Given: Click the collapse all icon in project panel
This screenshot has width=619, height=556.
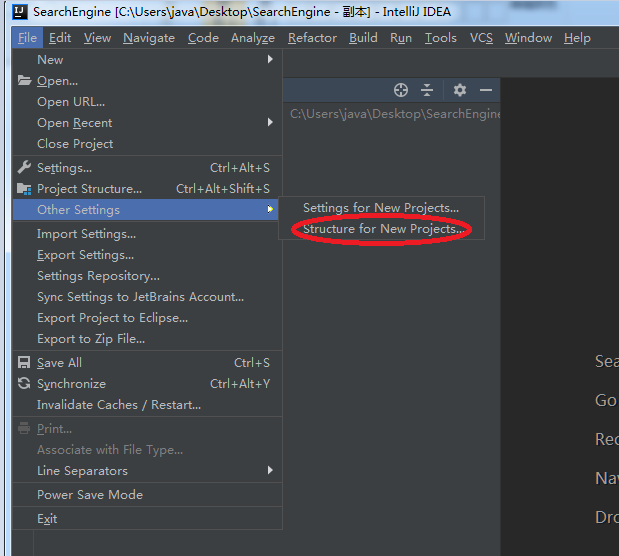Looking at the screenshot, I should pos(427,90).
